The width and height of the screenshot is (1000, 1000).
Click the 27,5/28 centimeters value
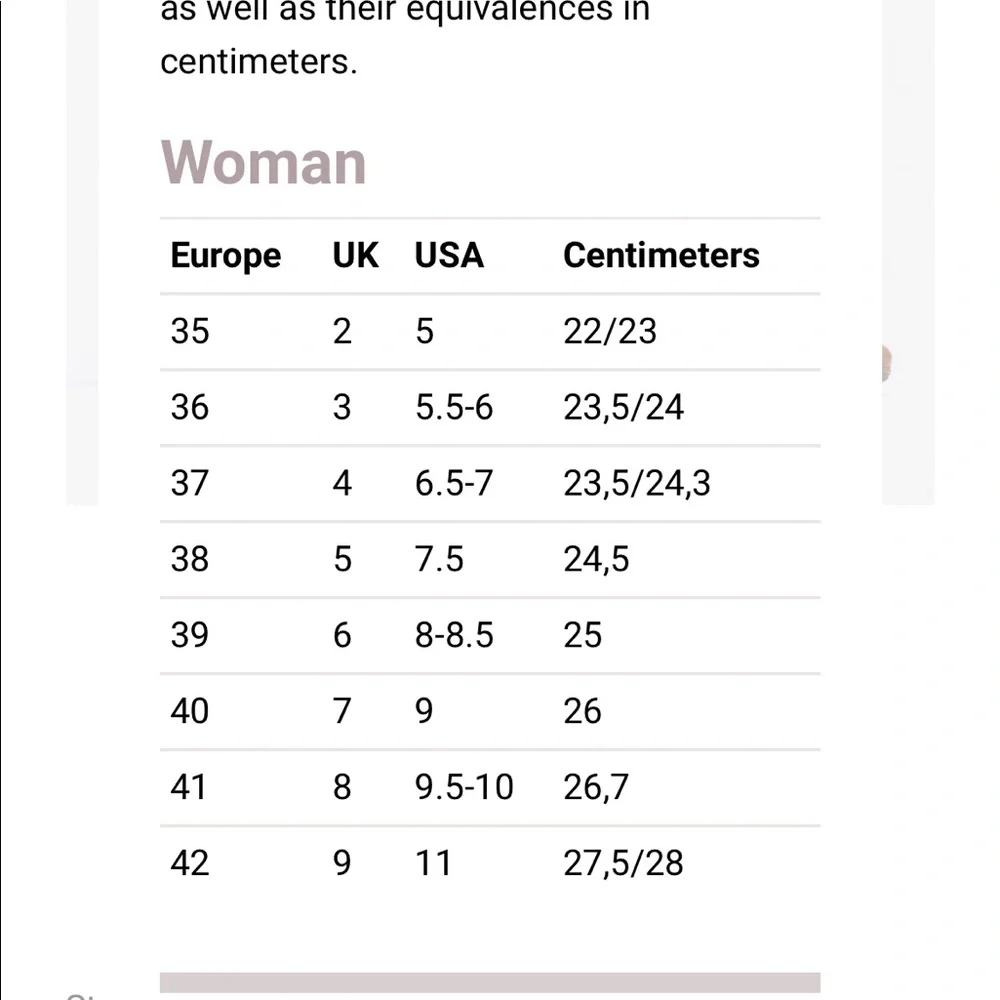tap(623, 863)
